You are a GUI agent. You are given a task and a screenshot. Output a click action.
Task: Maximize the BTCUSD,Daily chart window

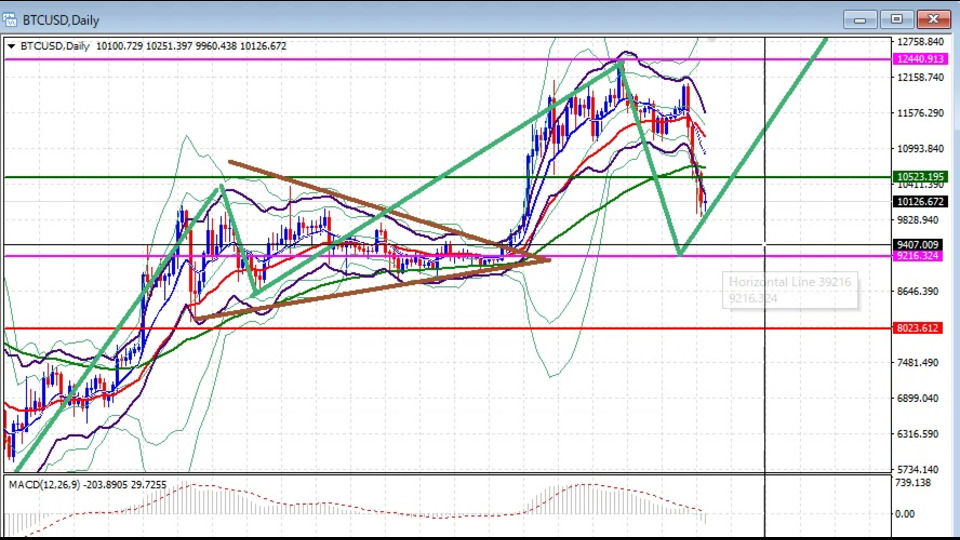pyautogui.click(x=896, y=20)
